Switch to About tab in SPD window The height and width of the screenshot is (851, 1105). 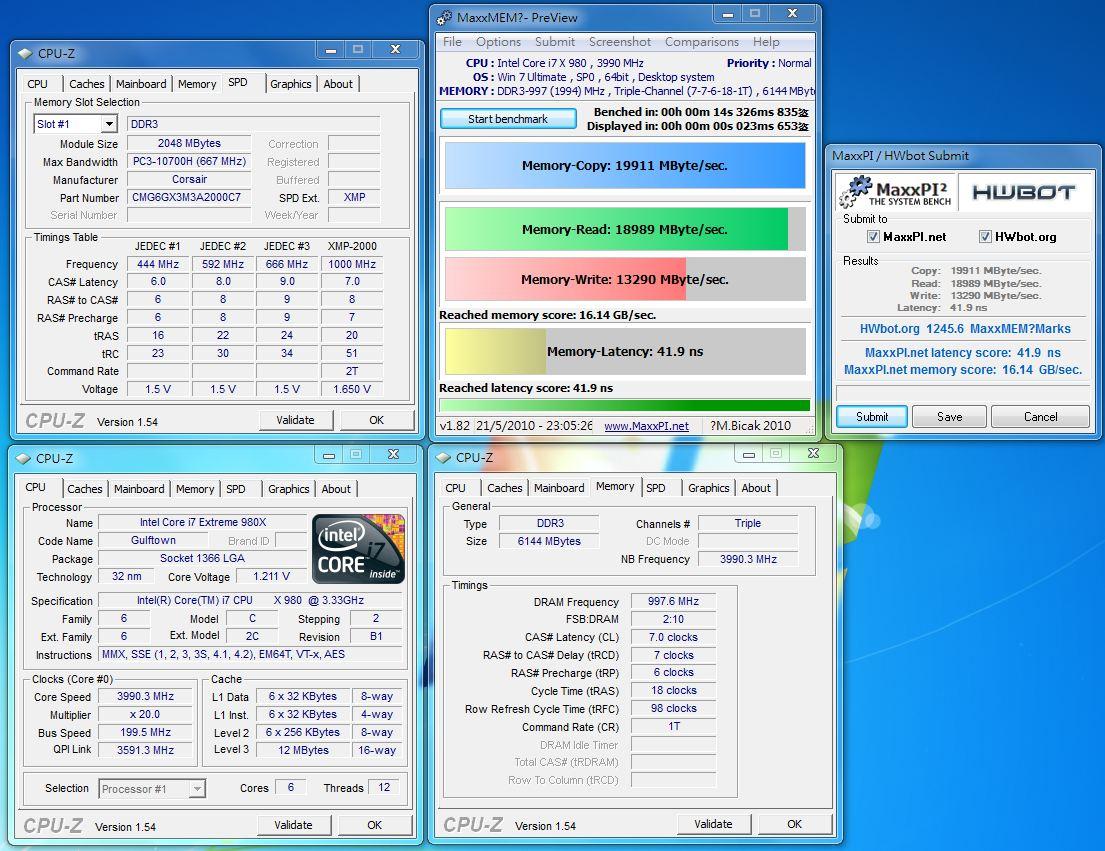(x=338, y=84)
